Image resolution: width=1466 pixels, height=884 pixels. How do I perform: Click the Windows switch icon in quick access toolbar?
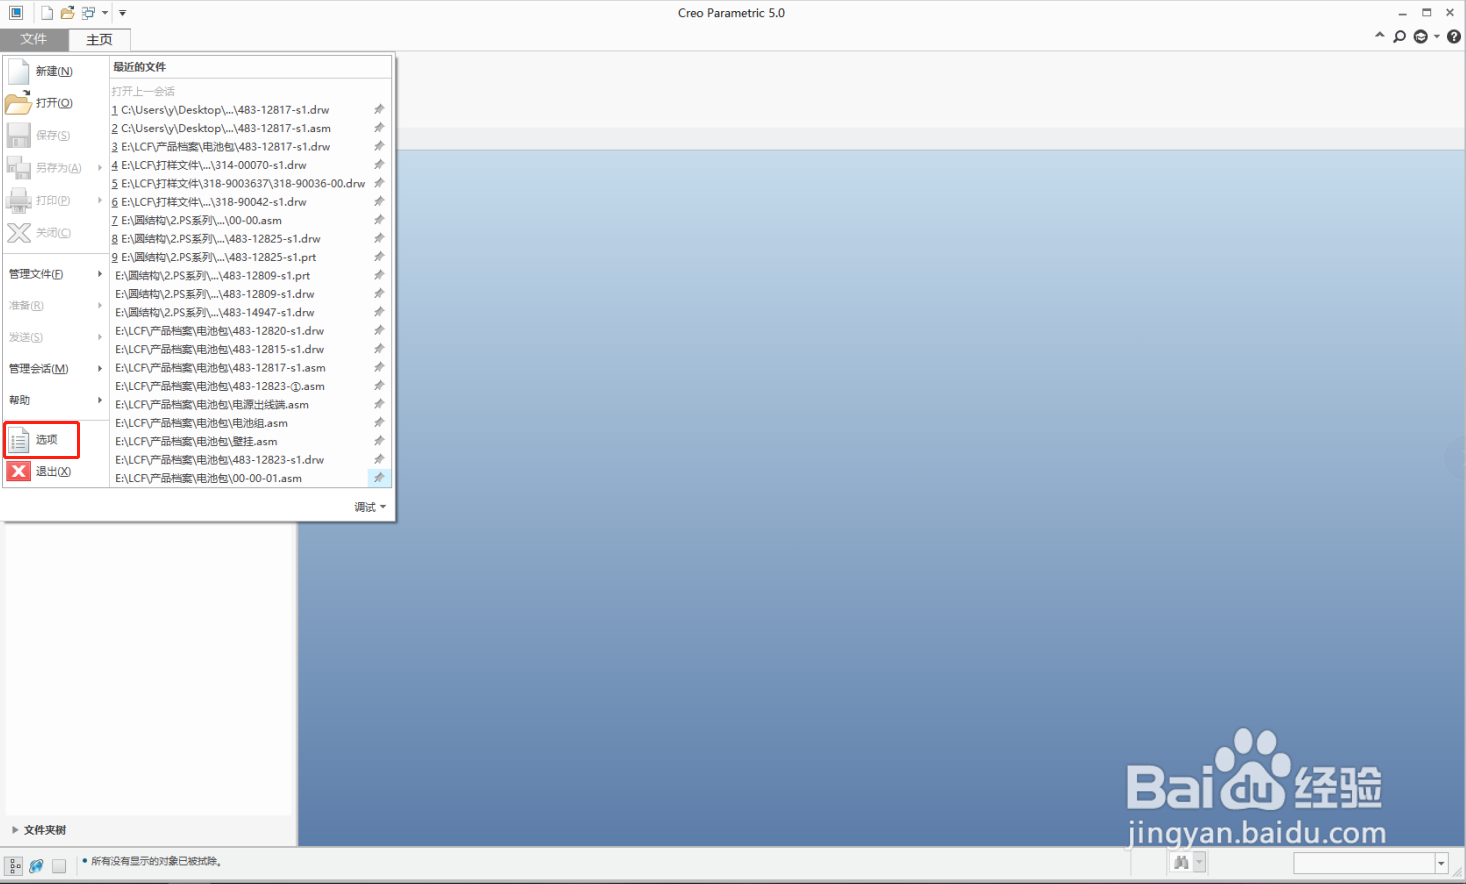tap(88, 13)
